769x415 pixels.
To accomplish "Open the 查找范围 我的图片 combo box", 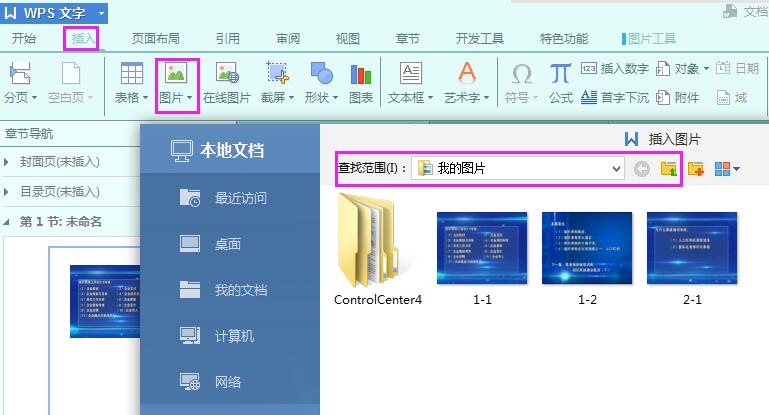I will (x=517, y=168).
